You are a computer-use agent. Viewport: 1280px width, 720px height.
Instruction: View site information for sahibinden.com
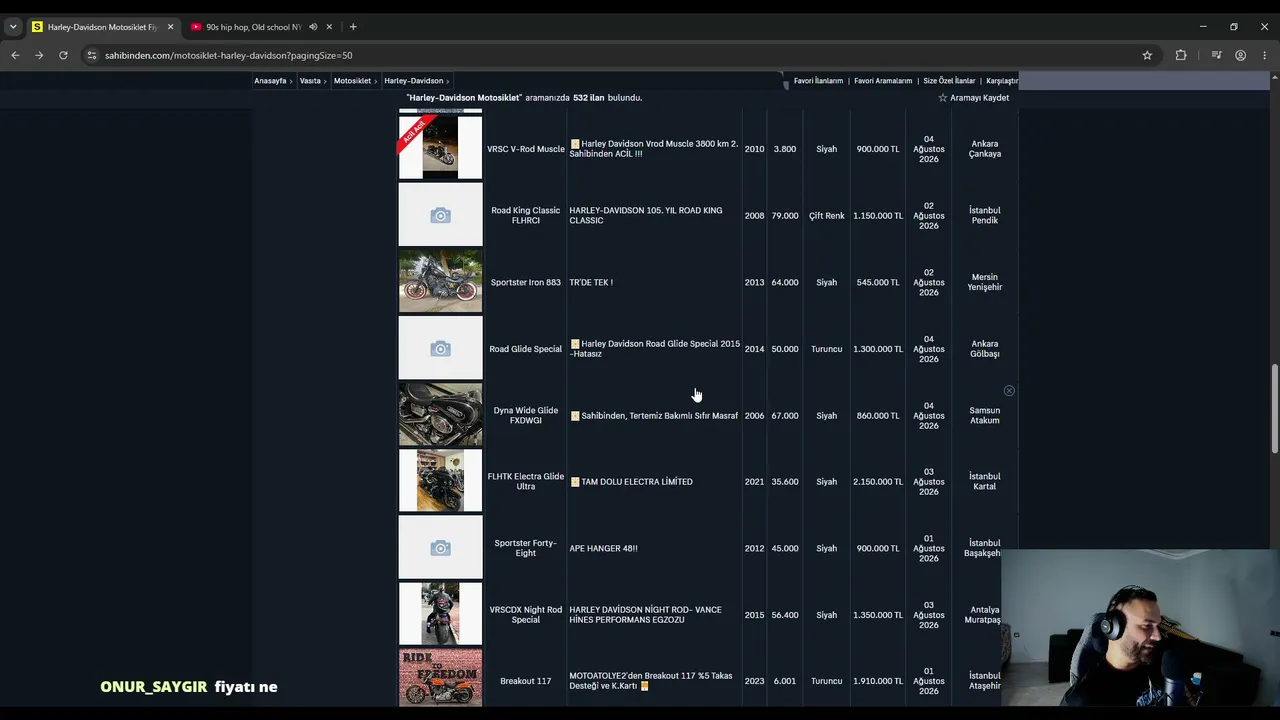[x=91, y=55]
